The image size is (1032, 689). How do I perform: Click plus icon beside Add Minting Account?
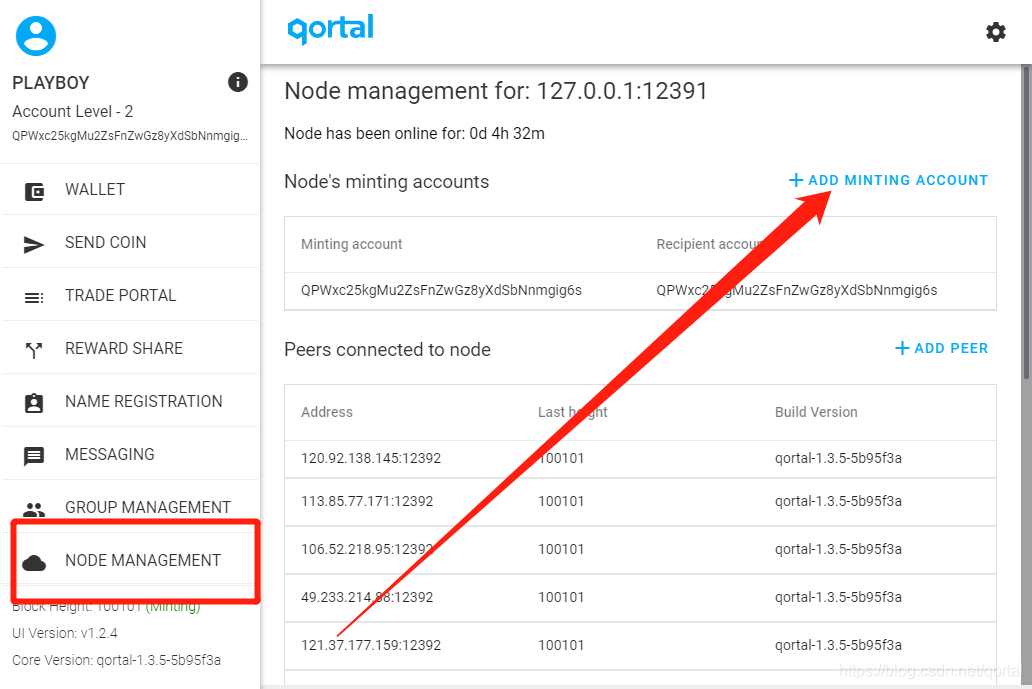click(796, 180)
